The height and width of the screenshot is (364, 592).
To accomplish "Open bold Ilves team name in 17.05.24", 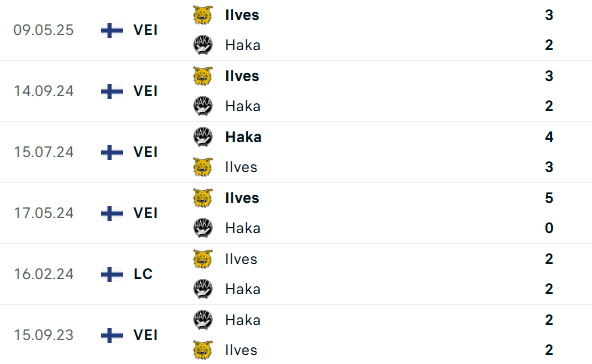I will (242, 198).
